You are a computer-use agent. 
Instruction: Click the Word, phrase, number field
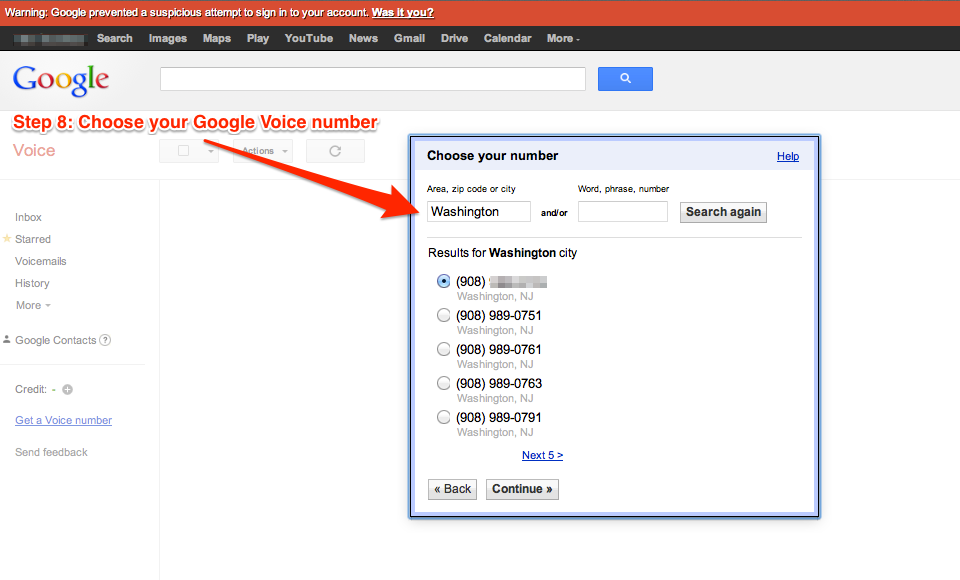[x=622, y=212]
